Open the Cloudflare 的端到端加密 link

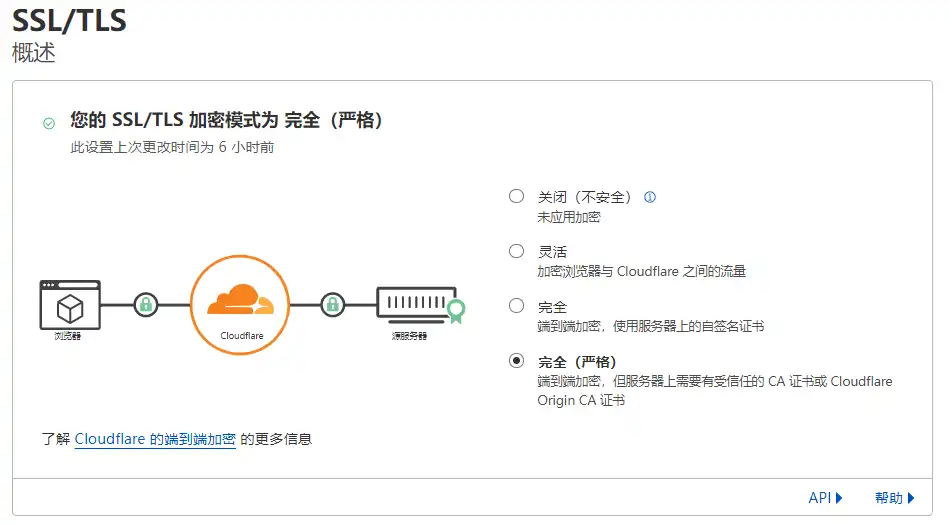pyautogui.click(x=155, y=439)
